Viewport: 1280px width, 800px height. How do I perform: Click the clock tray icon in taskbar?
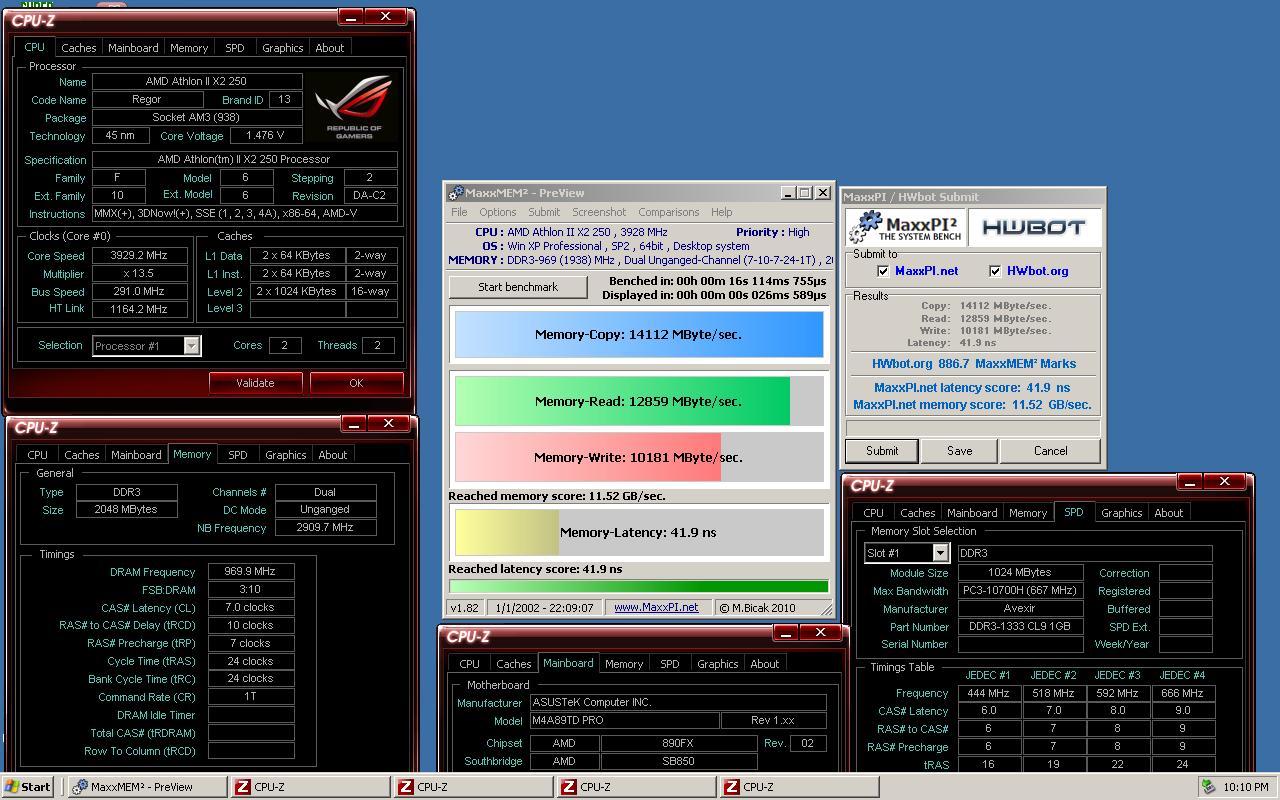1209,787
